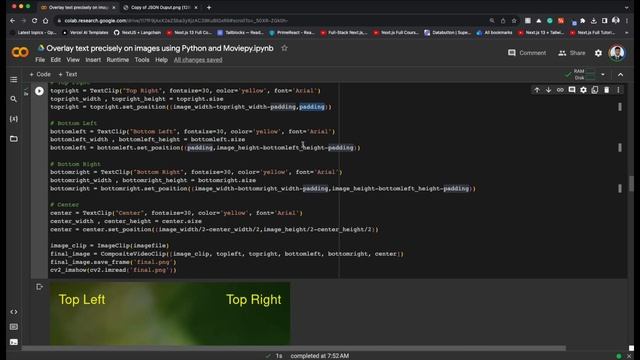
Task: Open the Edit menu
Action: [x=56, y=60]
